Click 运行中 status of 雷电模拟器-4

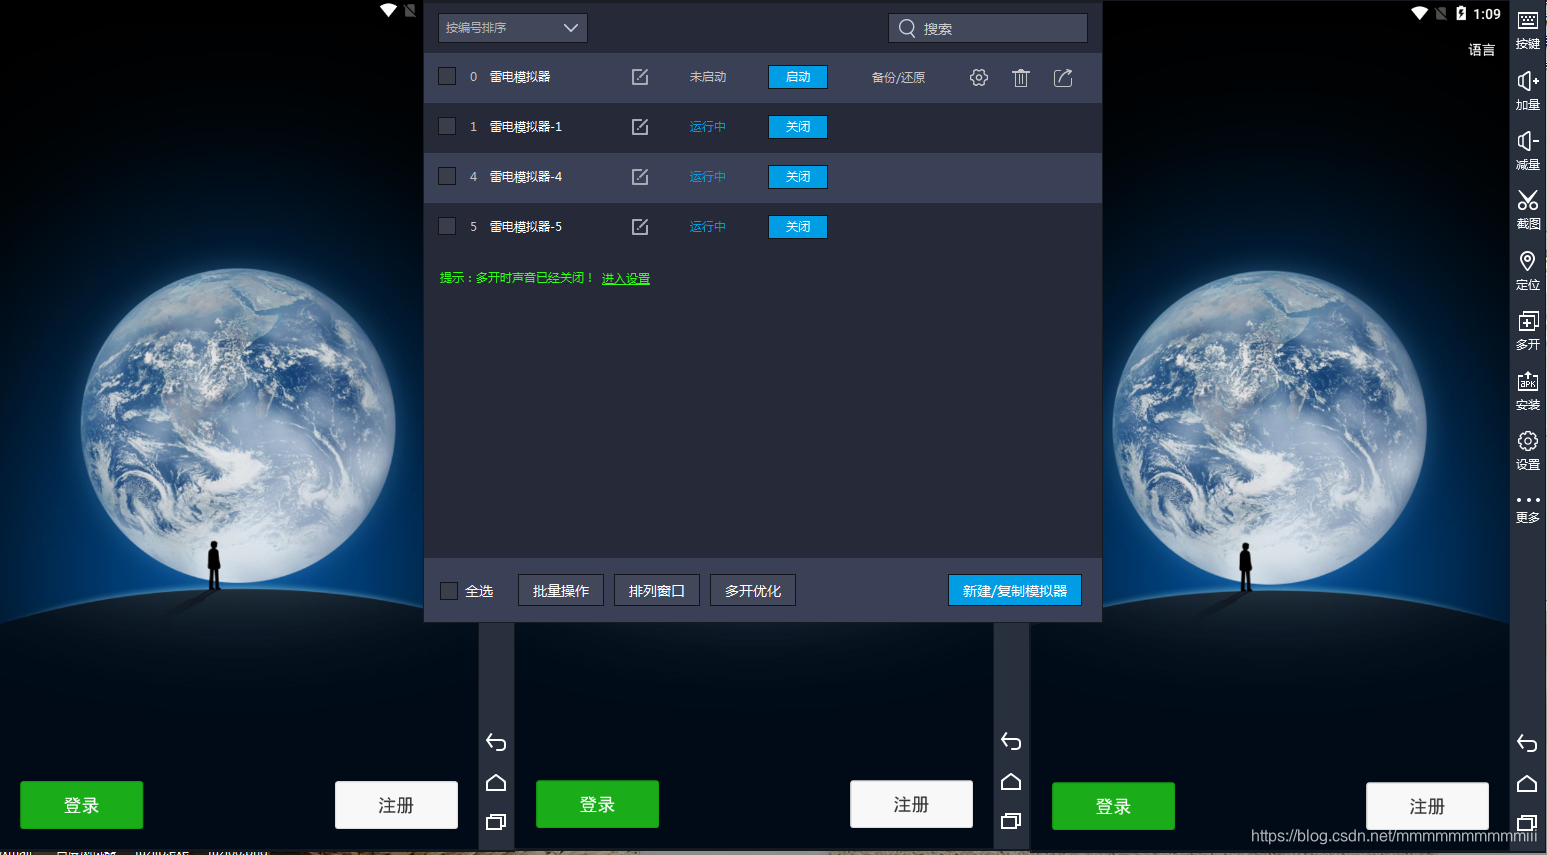(708, 177)
